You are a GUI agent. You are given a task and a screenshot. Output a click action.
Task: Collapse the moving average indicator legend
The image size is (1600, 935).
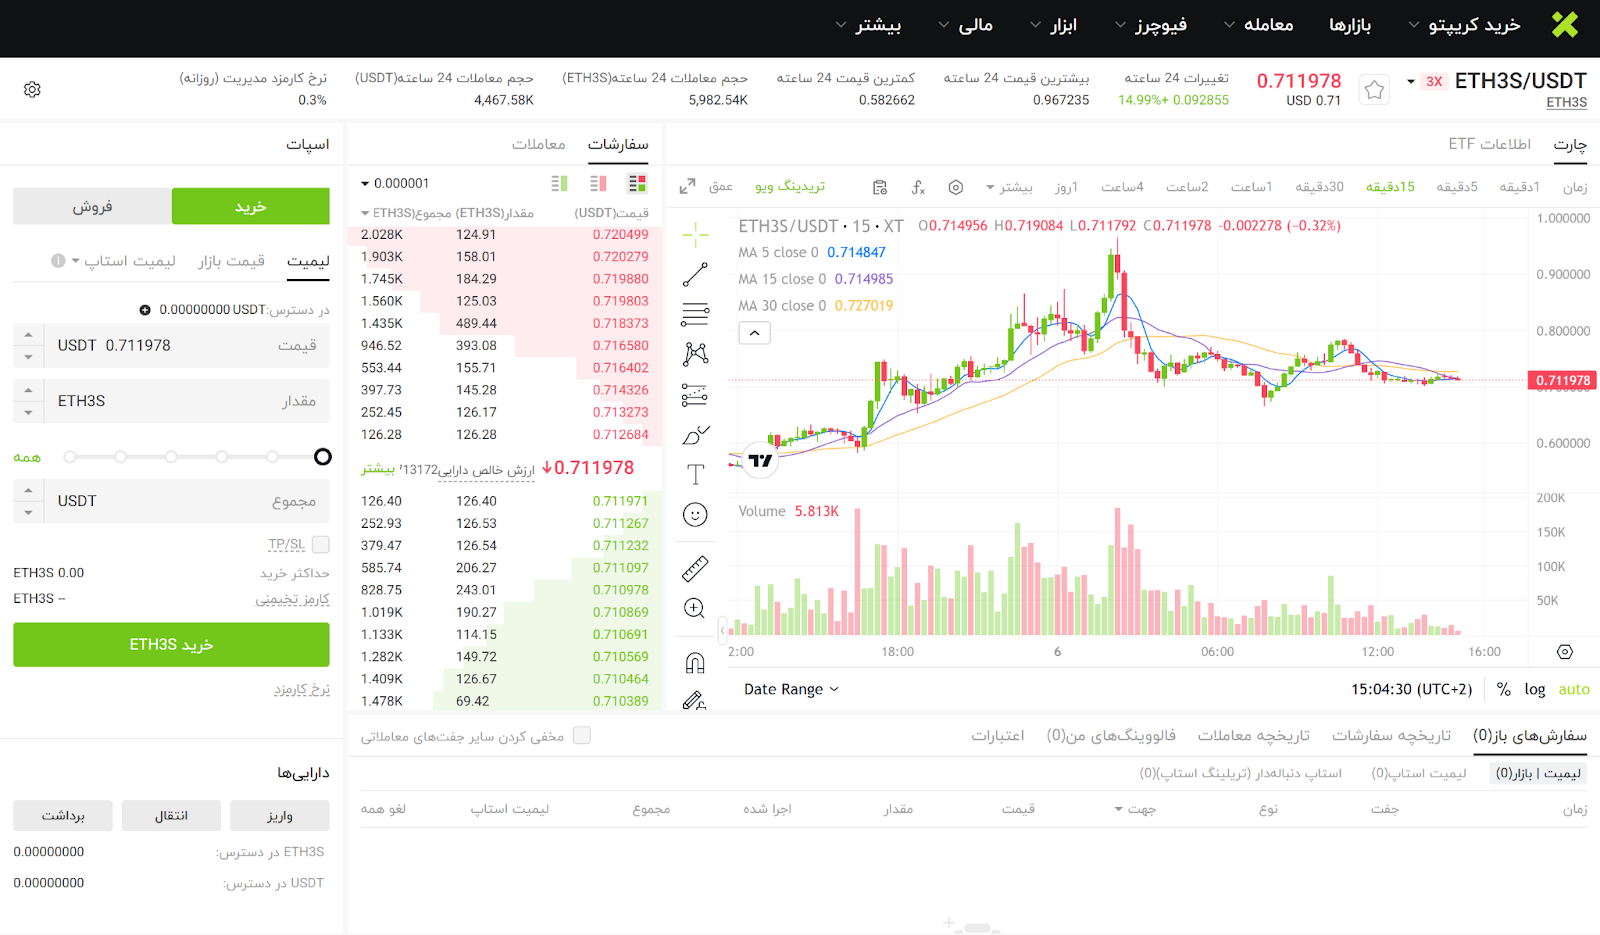tap(754, 333)
